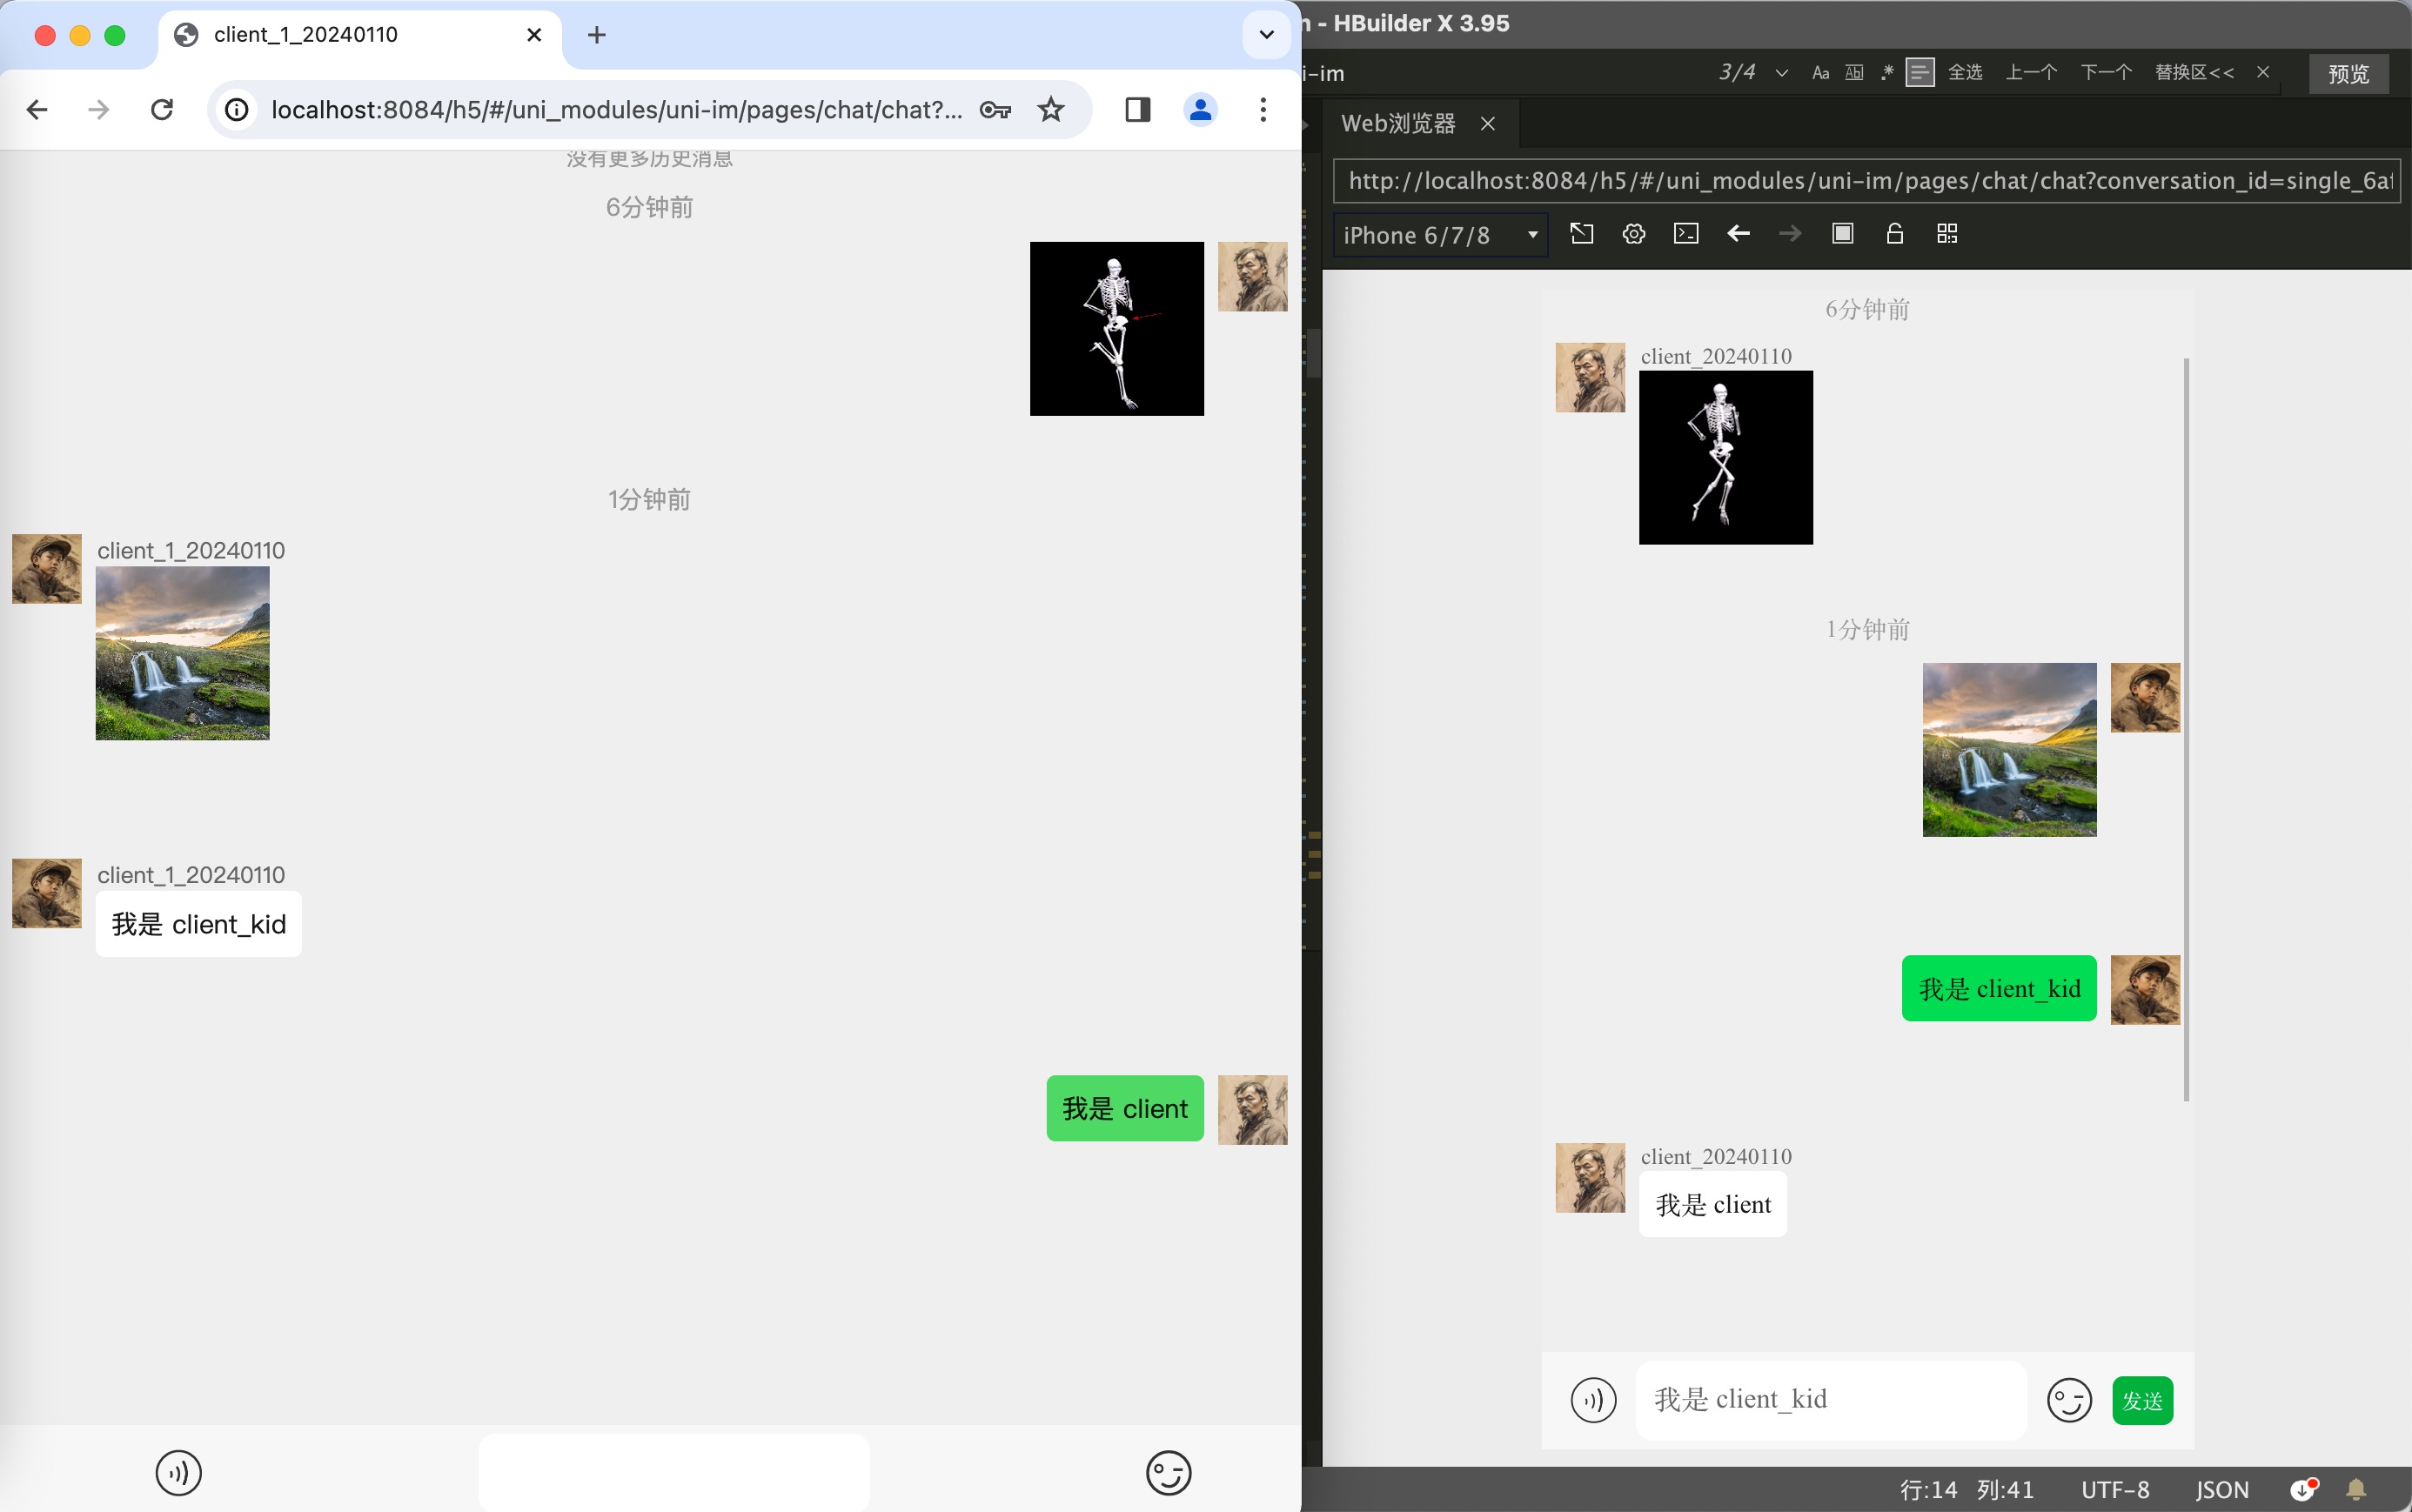Click 行:14 列:41 cursor position in status bar

pos(1966,1490)
